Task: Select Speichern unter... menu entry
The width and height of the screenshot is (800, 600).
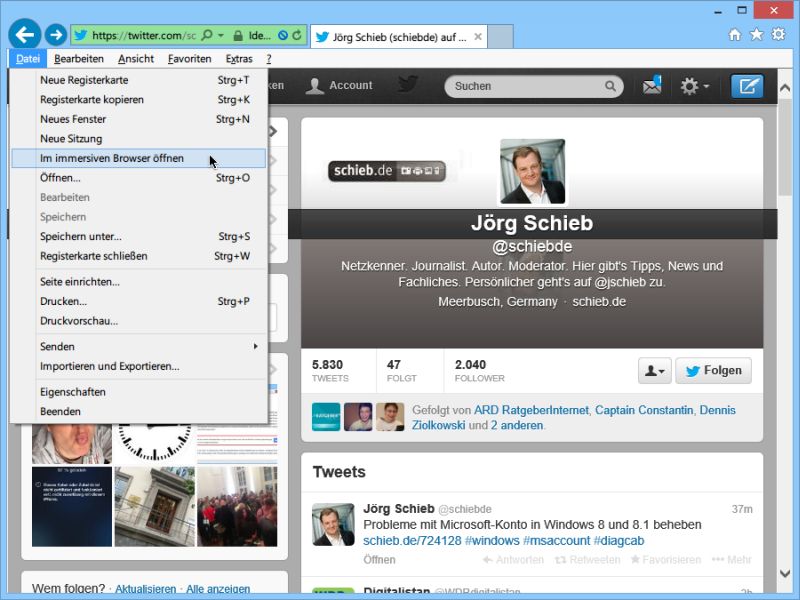Action: point(139,236)
